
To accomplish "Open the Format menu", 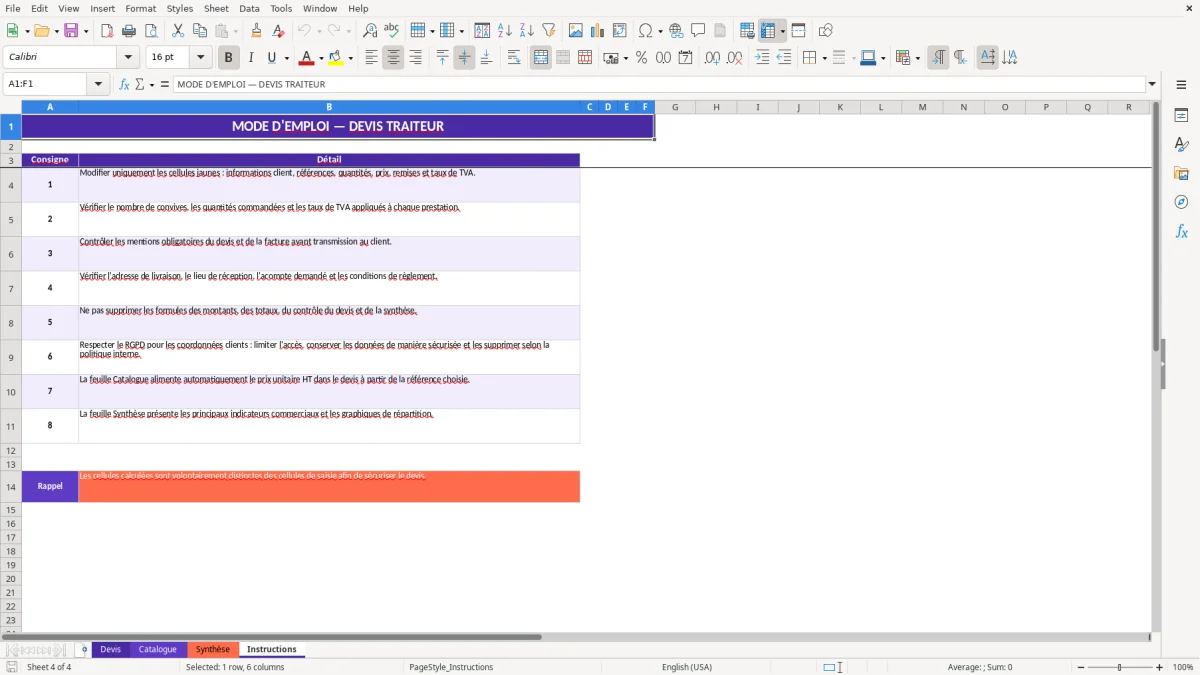I will pyautogui.click(x=140, y=8).
